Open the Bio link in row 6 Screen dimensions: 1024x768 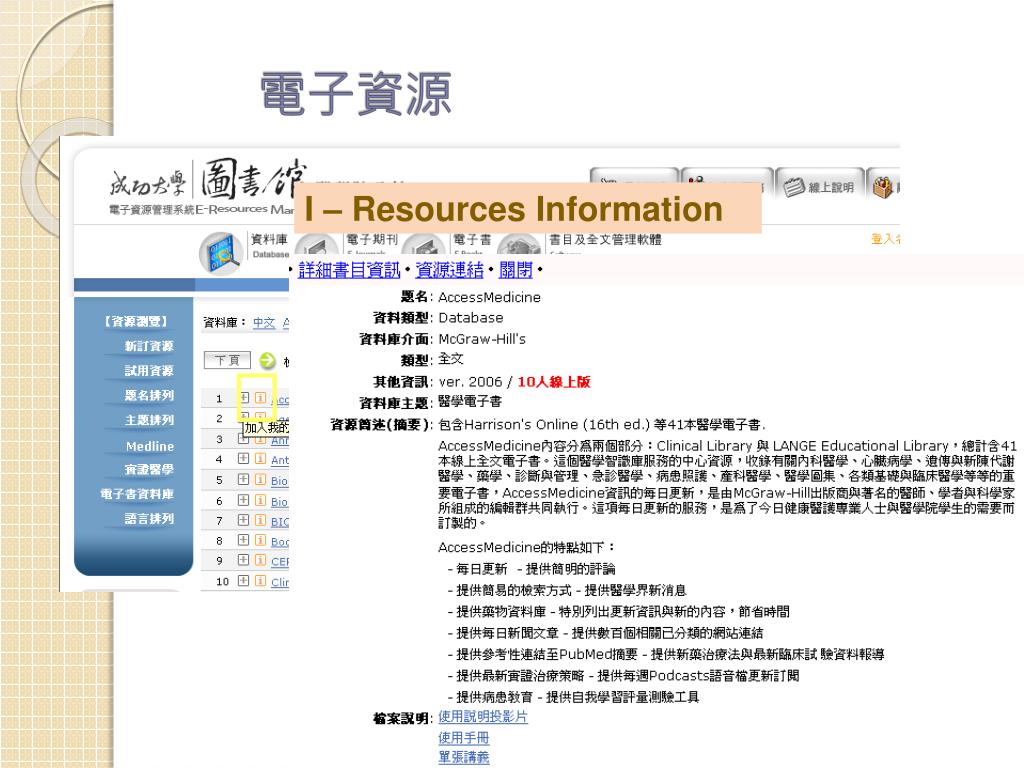point(279,502)
